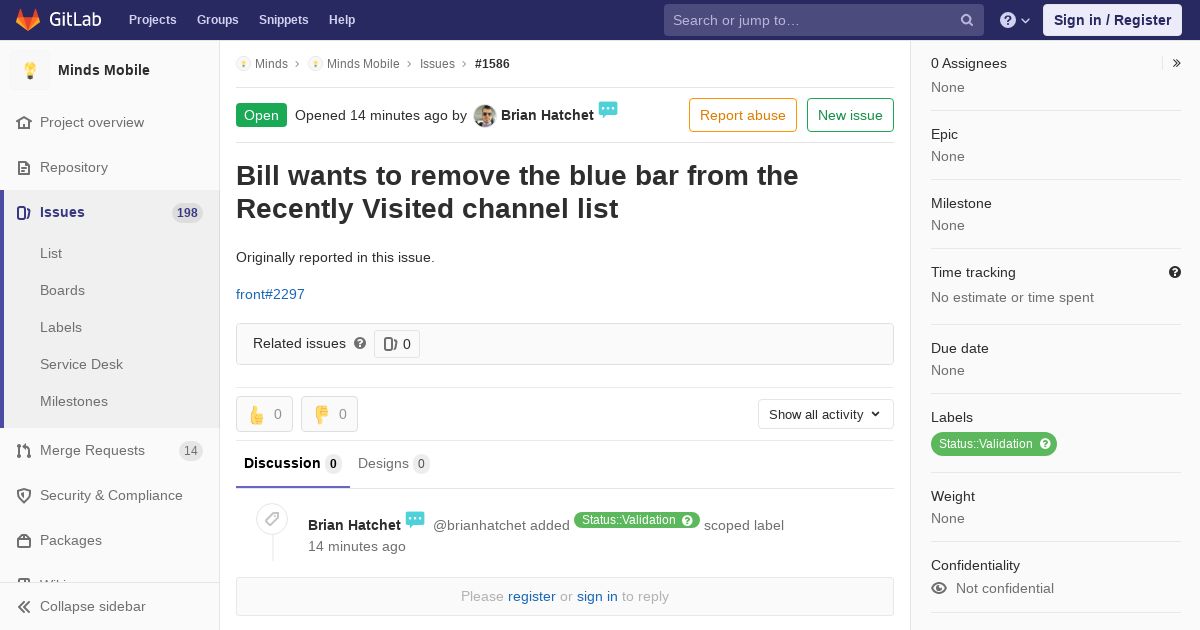Open the Help question mark menu
This screenshot has height=630, width=1200.
point(1015,20)
